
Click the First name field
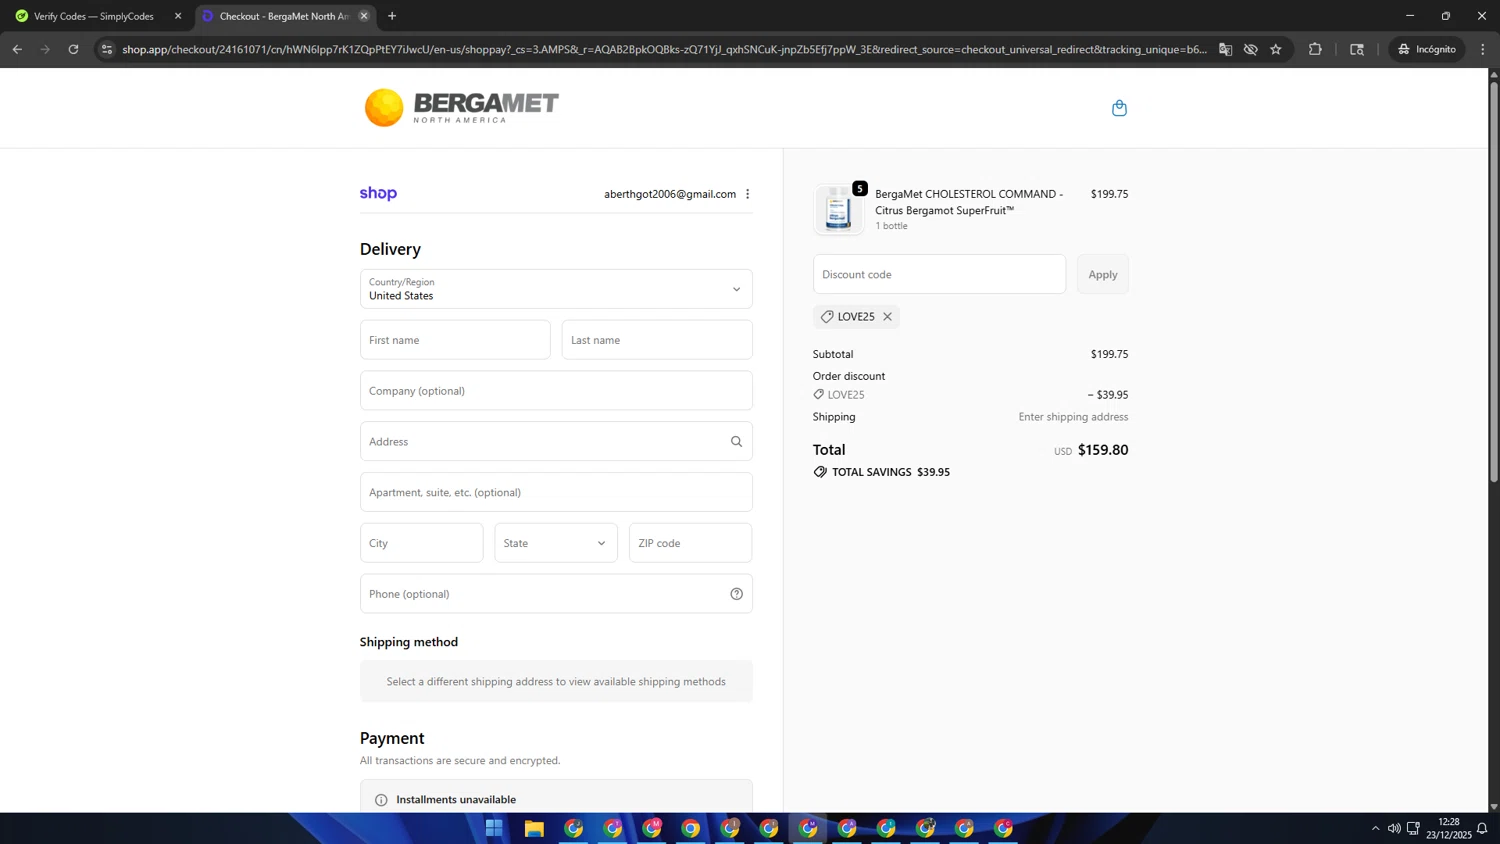click(455, 340)
